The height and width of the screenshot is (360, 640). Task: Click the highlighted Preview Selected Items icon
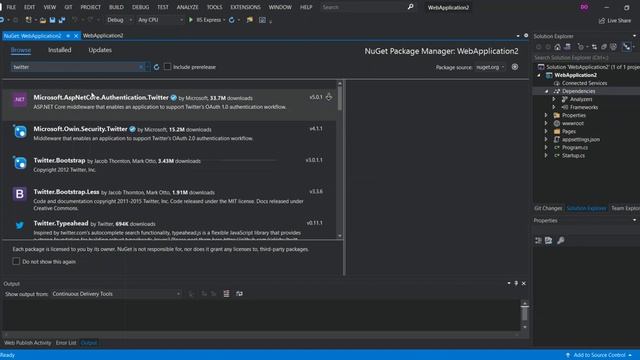627,47
